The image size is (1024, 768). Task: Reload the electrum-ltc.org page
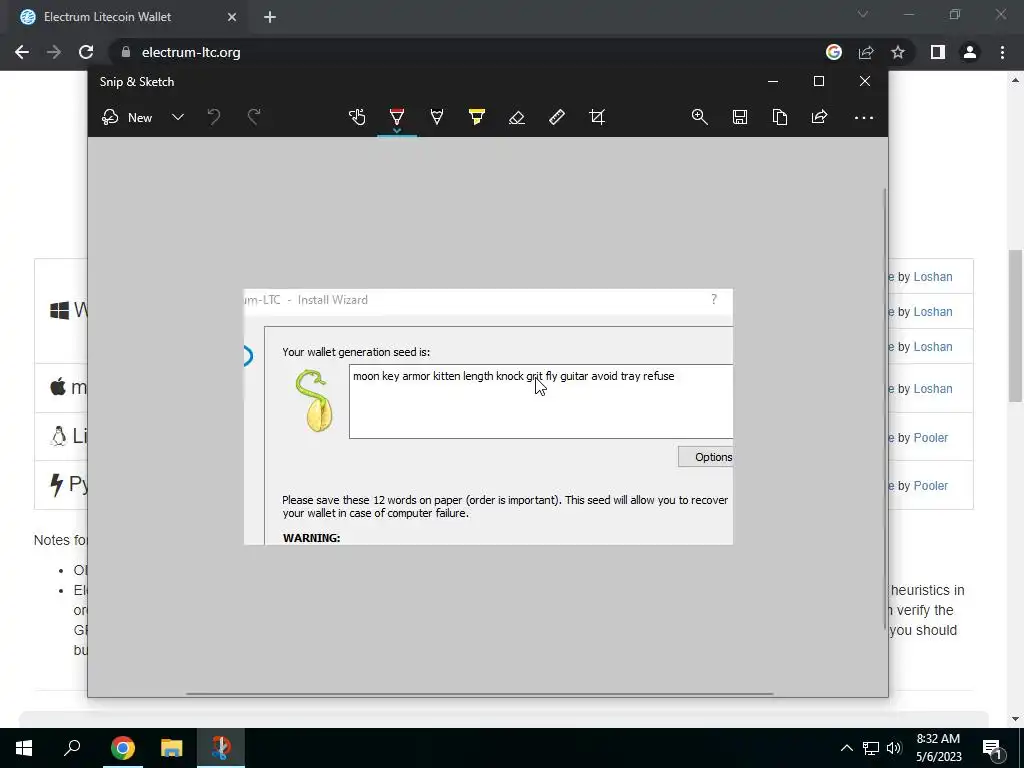point(86,52)
